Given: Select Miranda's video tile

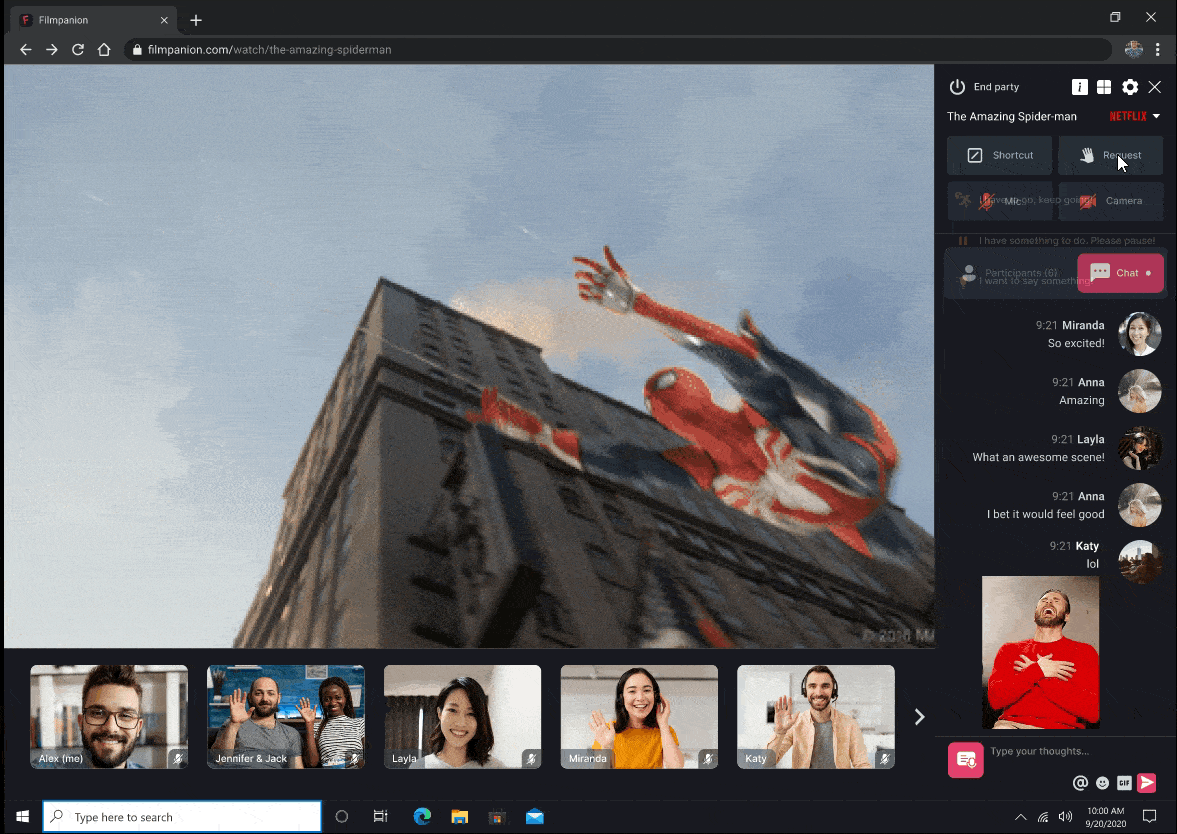Looking at the screenshot, I should pyautogui.click(x=640, y=717).
